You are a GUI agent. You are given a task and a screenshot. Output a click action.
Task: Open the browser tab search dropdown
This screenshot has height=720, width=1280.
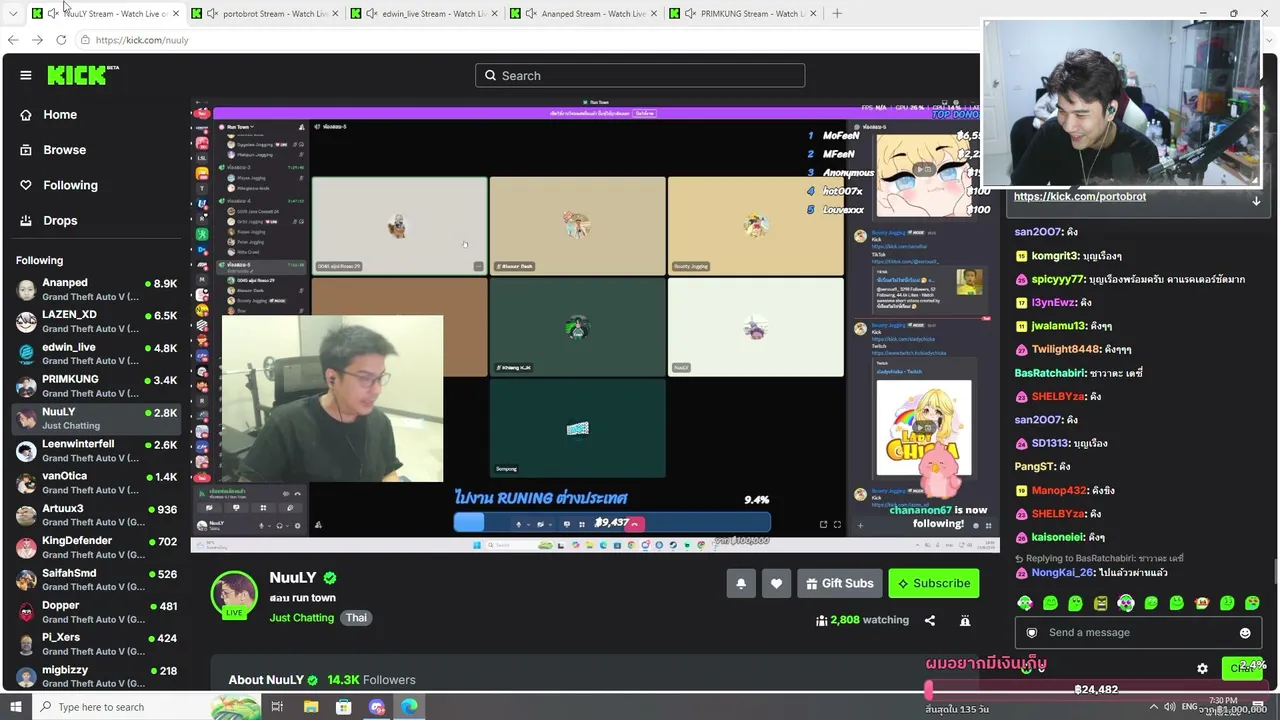13,14
